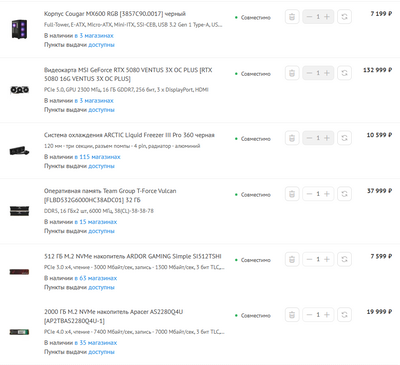Delete the ARDOR GAMING 512 ГБ drive
This screenshot has height=365, width=400.
[x=292, y=259]
